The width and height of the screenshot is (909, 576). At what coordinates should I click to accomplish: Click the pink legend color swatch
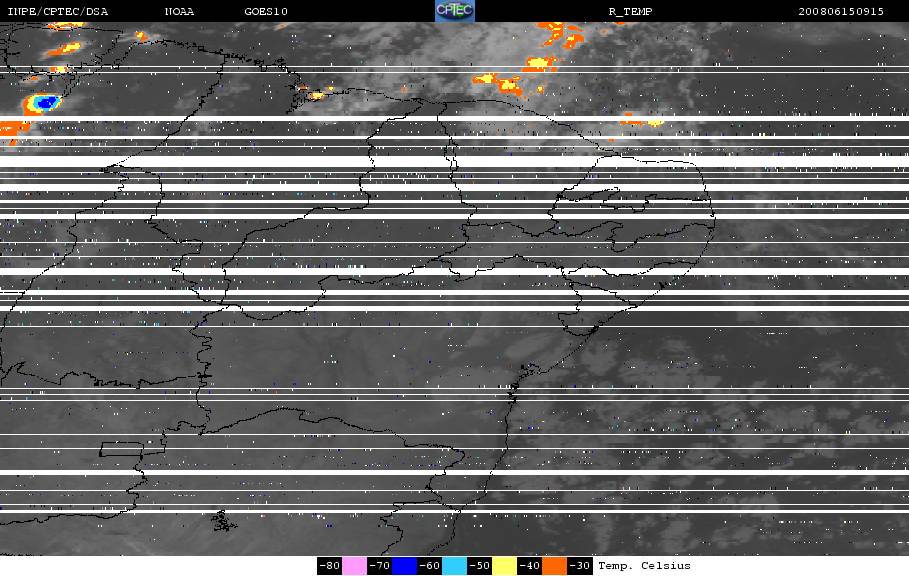(354, 566)
